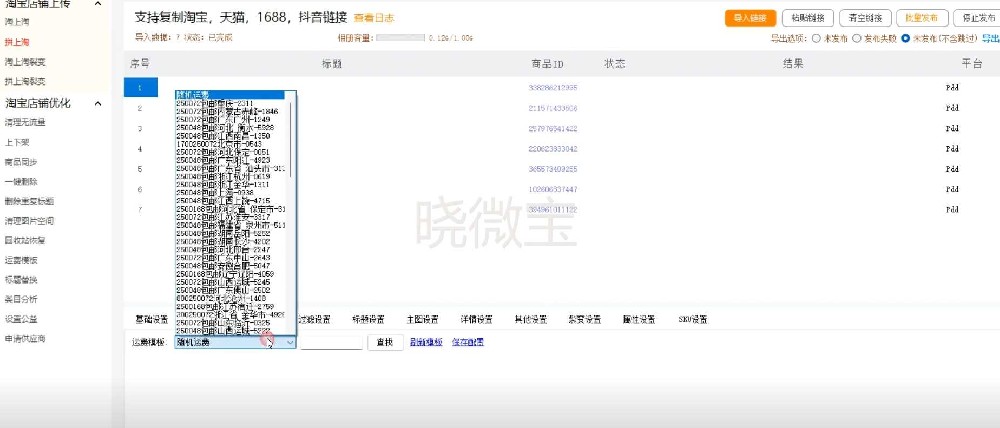Viewport: 1000px width, 428px height.
Task: Collapse the 淘宝店铺优化 section chevron
Action: [98, 103]
